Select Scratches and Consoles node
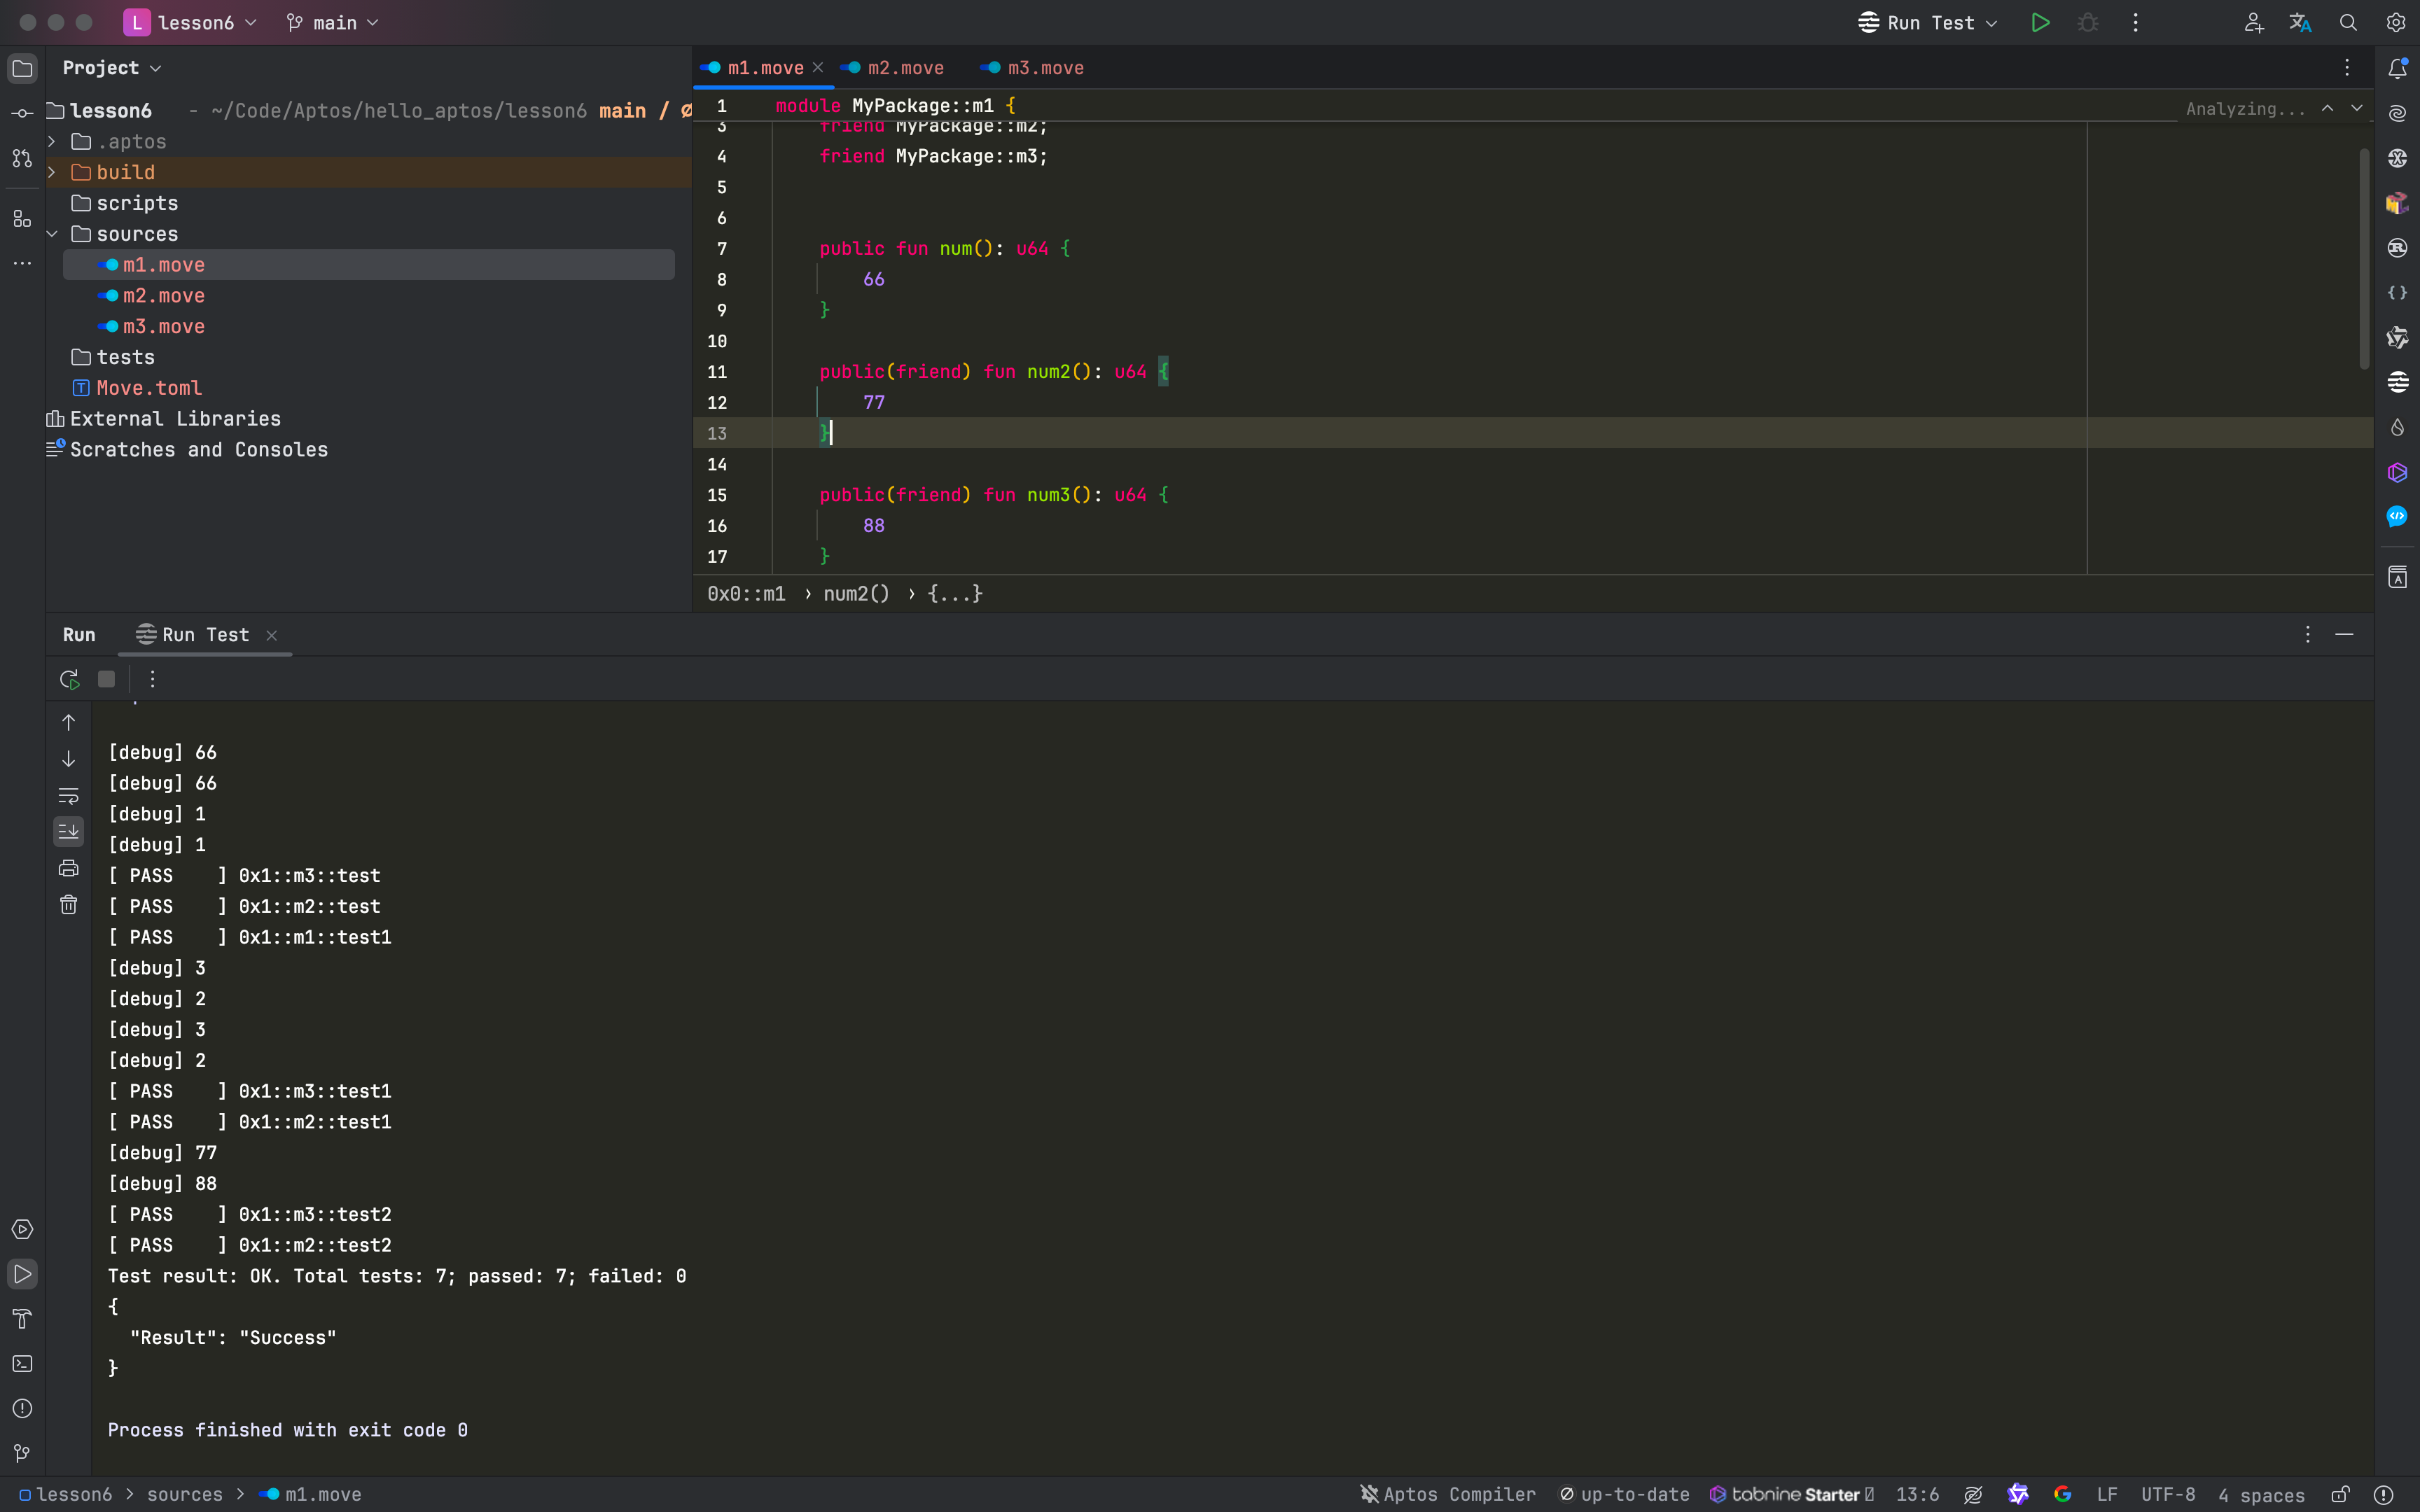The width and height of the screenshot is (2420, 1512). pos(187,450)
